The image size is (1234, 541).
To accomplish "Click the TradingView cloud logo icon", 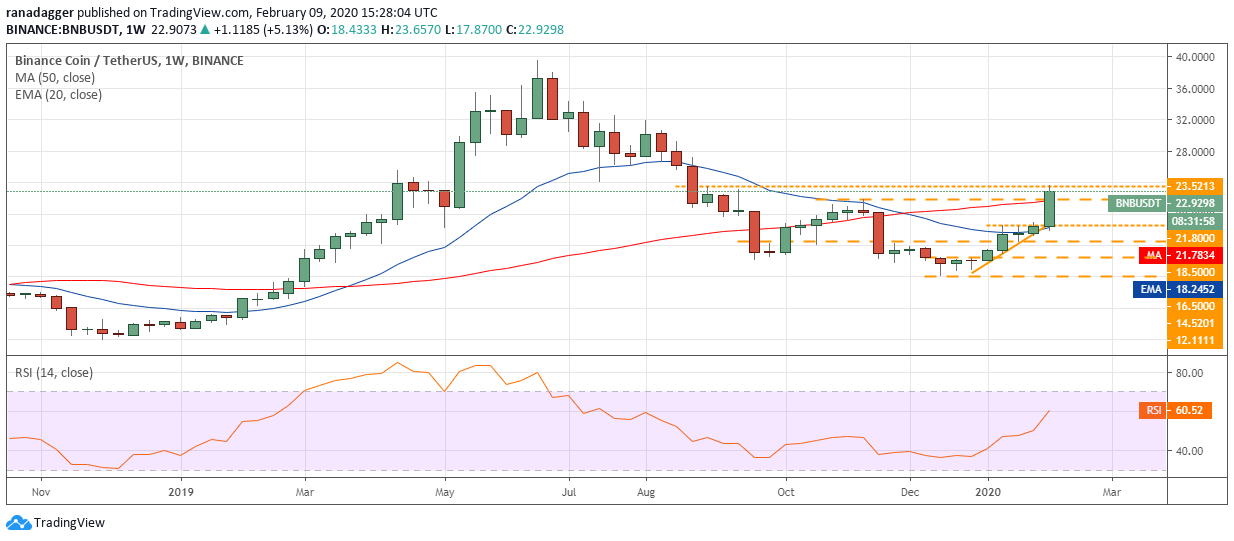I will click(x=18, y=523).
